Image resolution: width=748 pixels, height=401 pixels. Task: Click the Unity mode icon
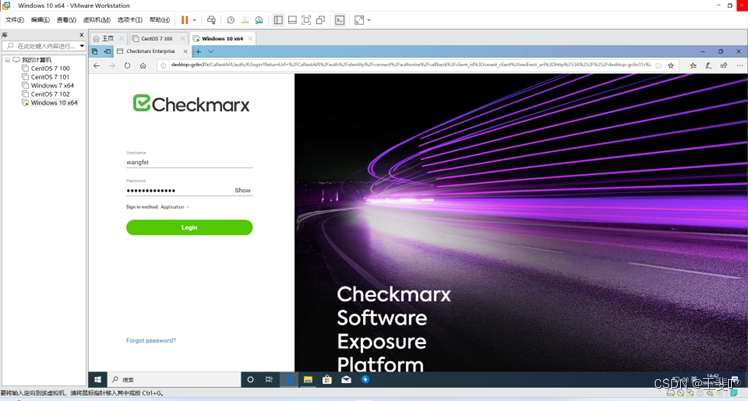[321, 20]
